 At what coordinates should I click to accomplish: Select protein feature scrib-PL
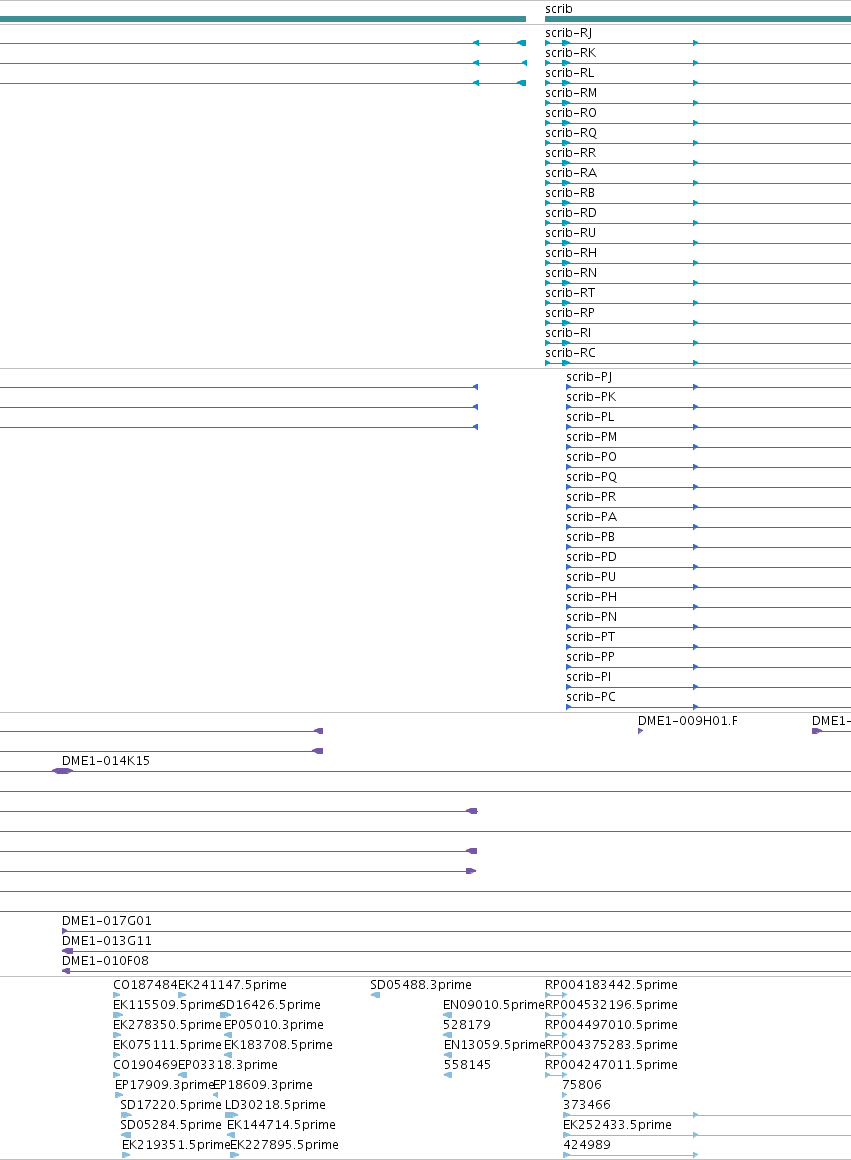[591, 417]
